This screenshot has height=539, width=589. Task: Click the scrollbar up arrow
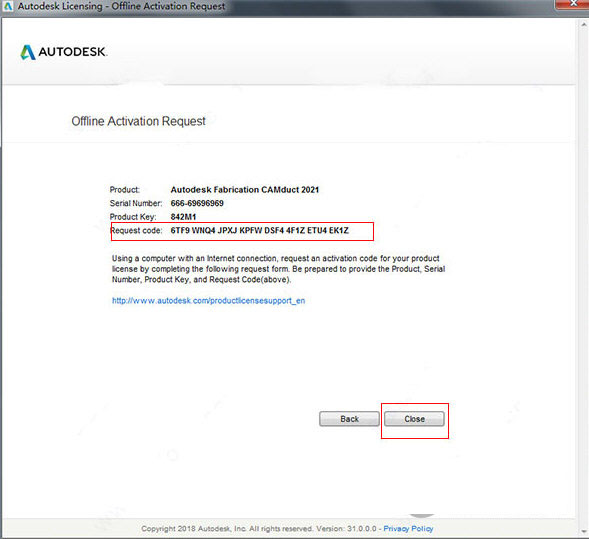(584, 24)
